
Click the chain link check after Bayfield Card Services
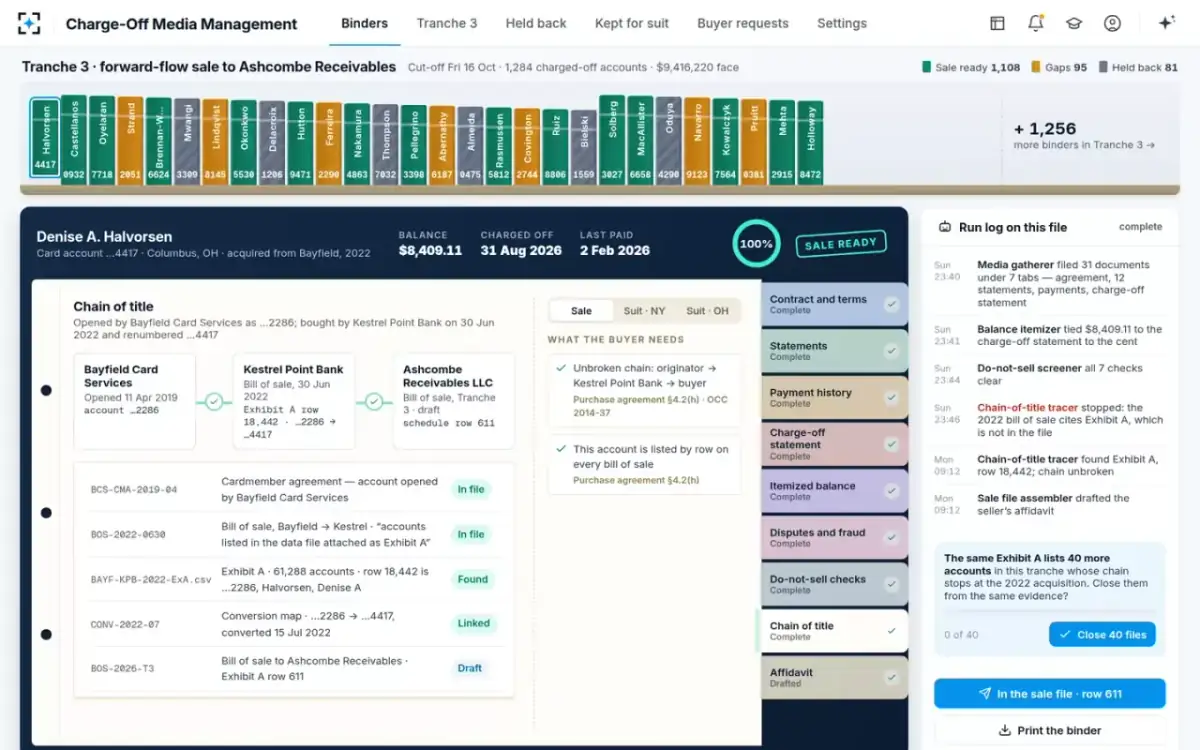pos(214,401)
